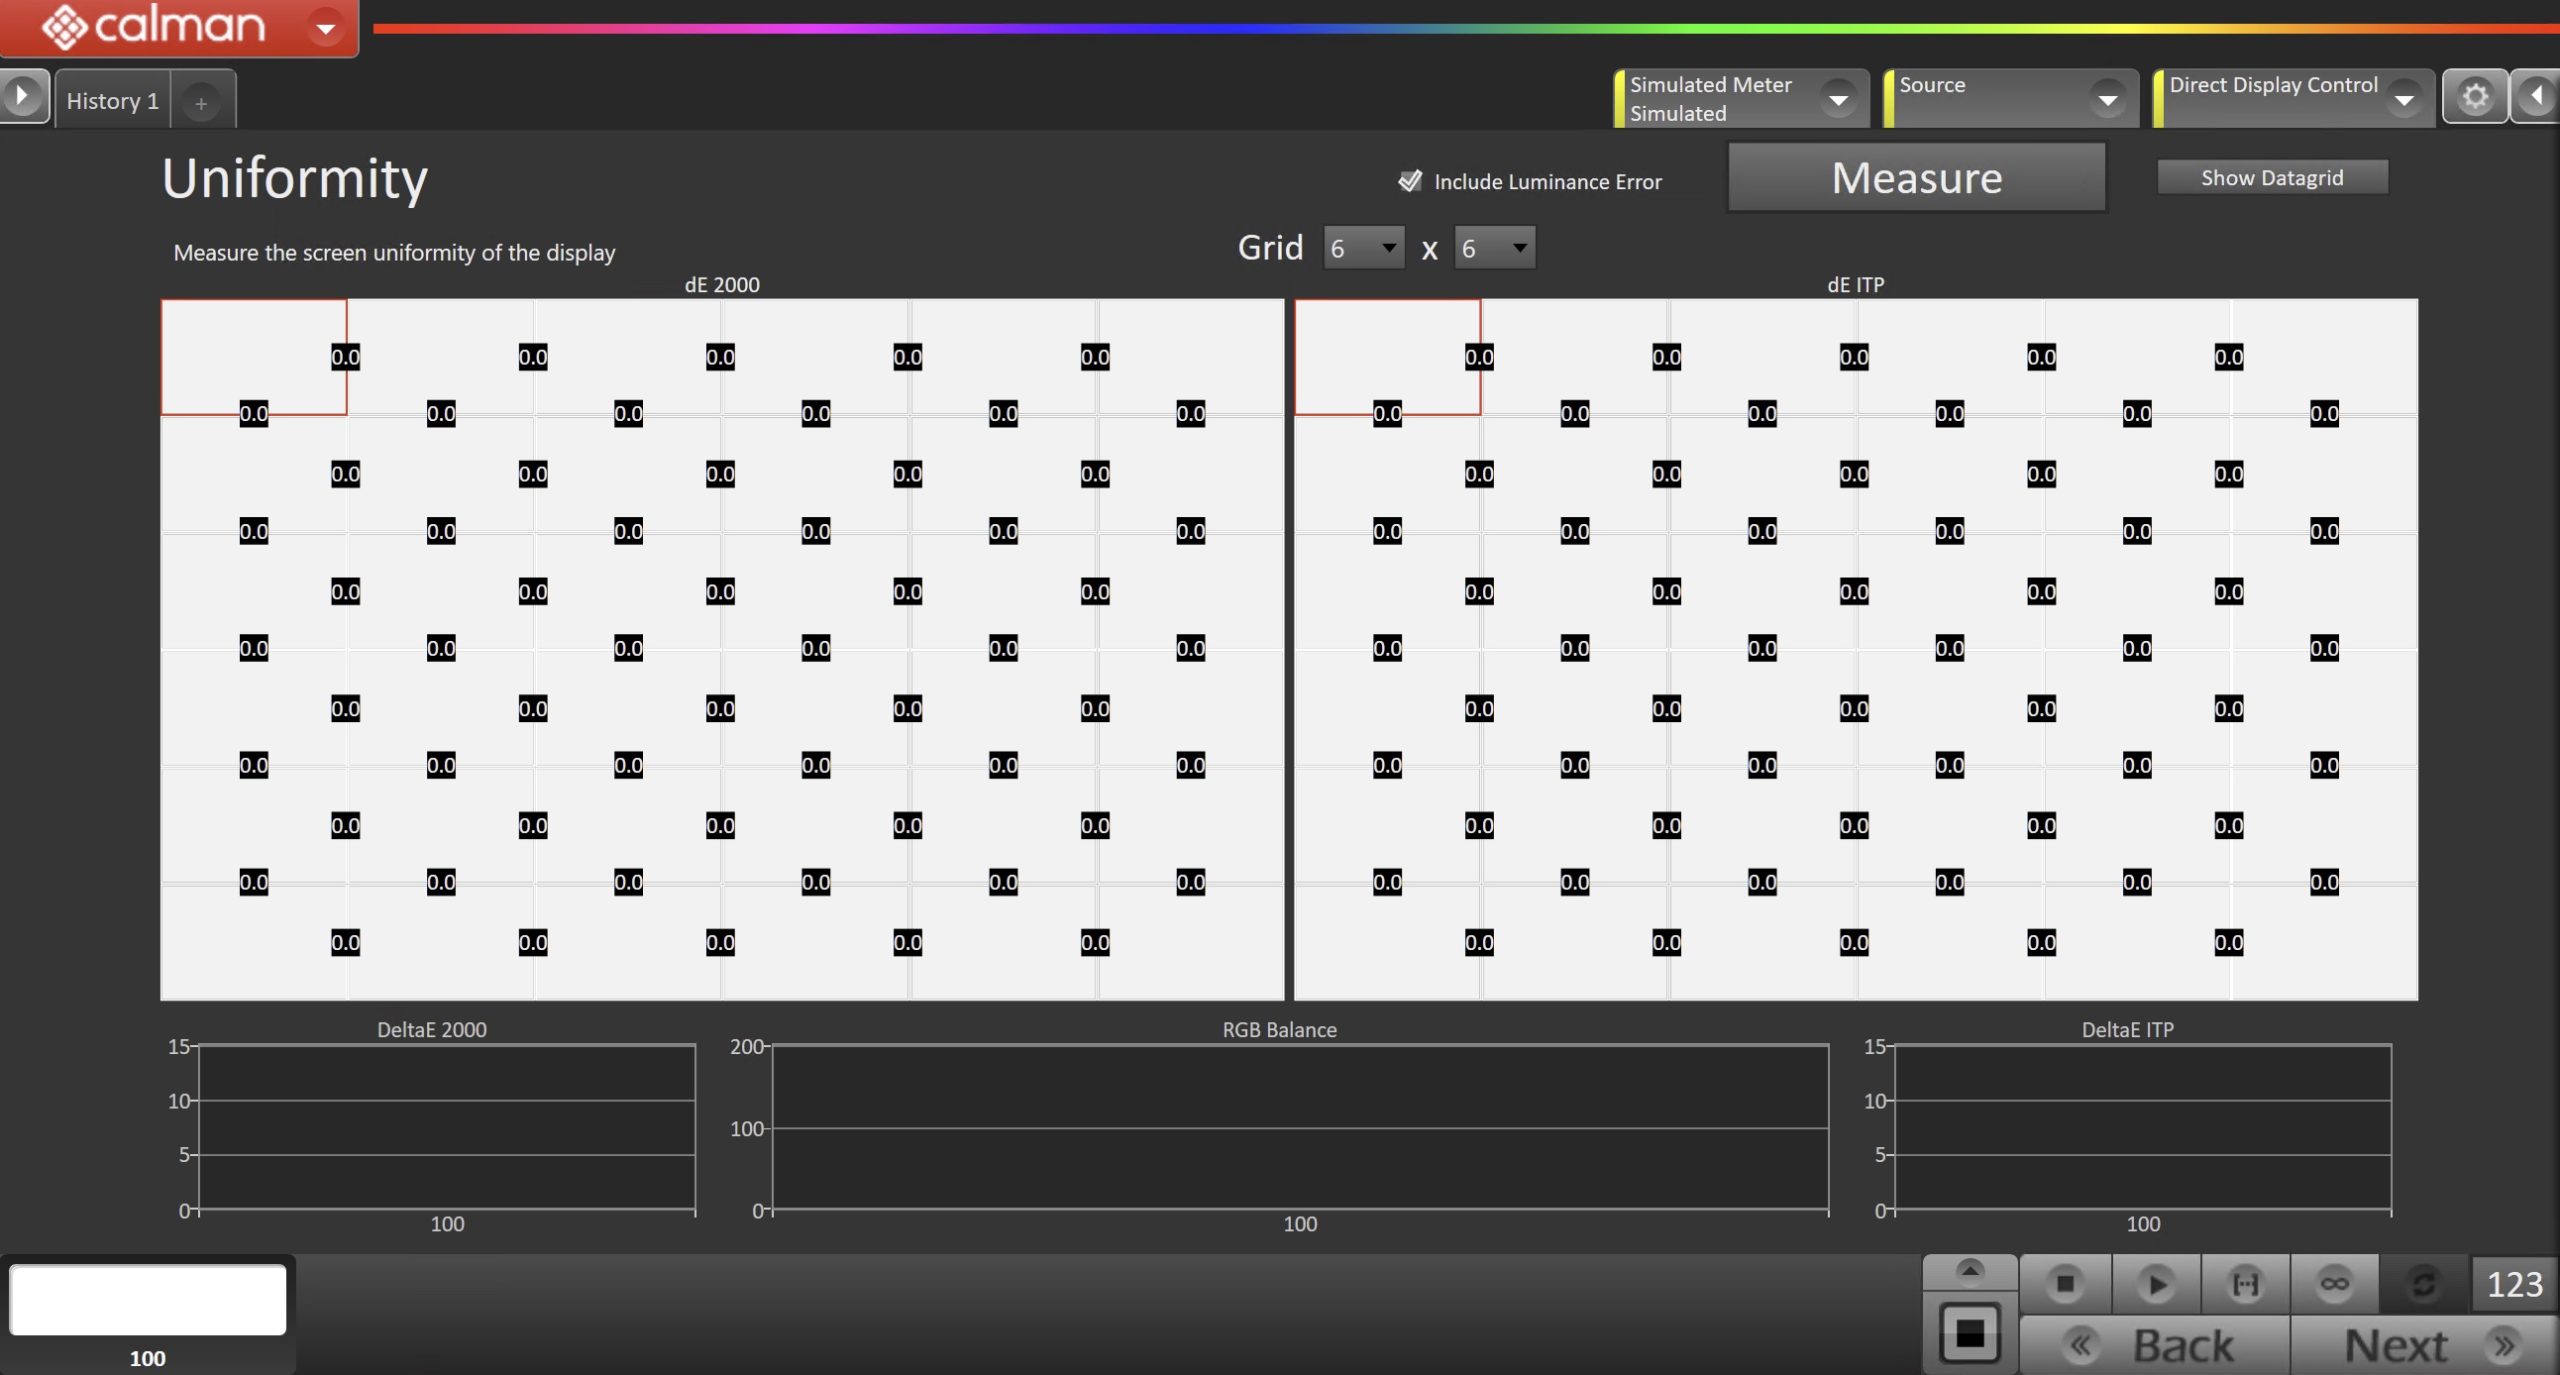Viewport: 2560px width, 1375px height.
Task: Expand the Simulated Meter dropdown
Action: [x=1838, y=99]
